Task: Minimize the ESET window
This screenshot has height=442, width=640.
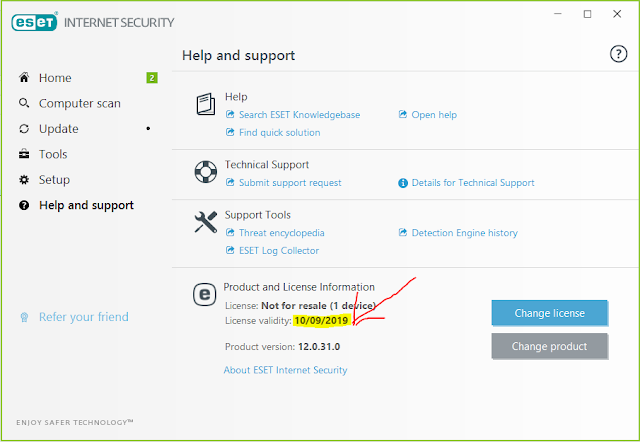Action: tap(558, 14)
